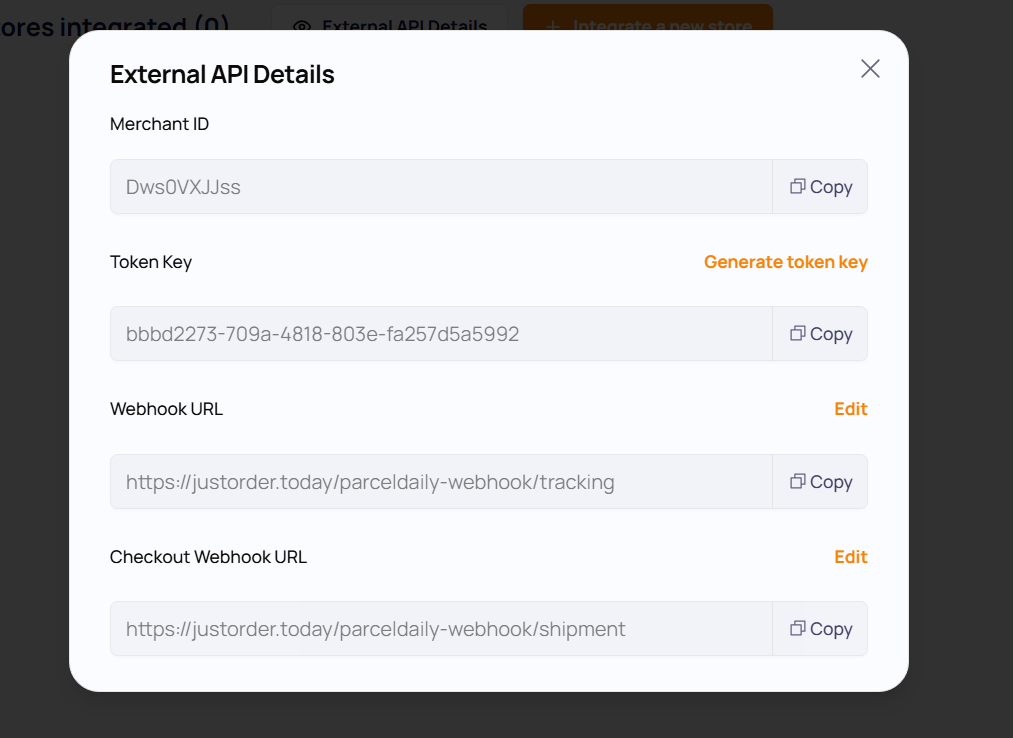Select the Merchant ID text field
The height and width of the screenshot is (738, 1013).
click(440, 187)
